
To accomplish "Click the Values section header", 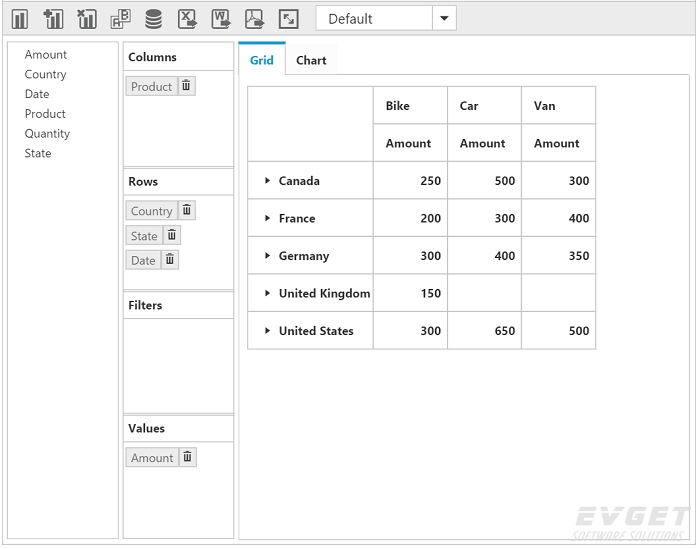I will pos(178,428).
